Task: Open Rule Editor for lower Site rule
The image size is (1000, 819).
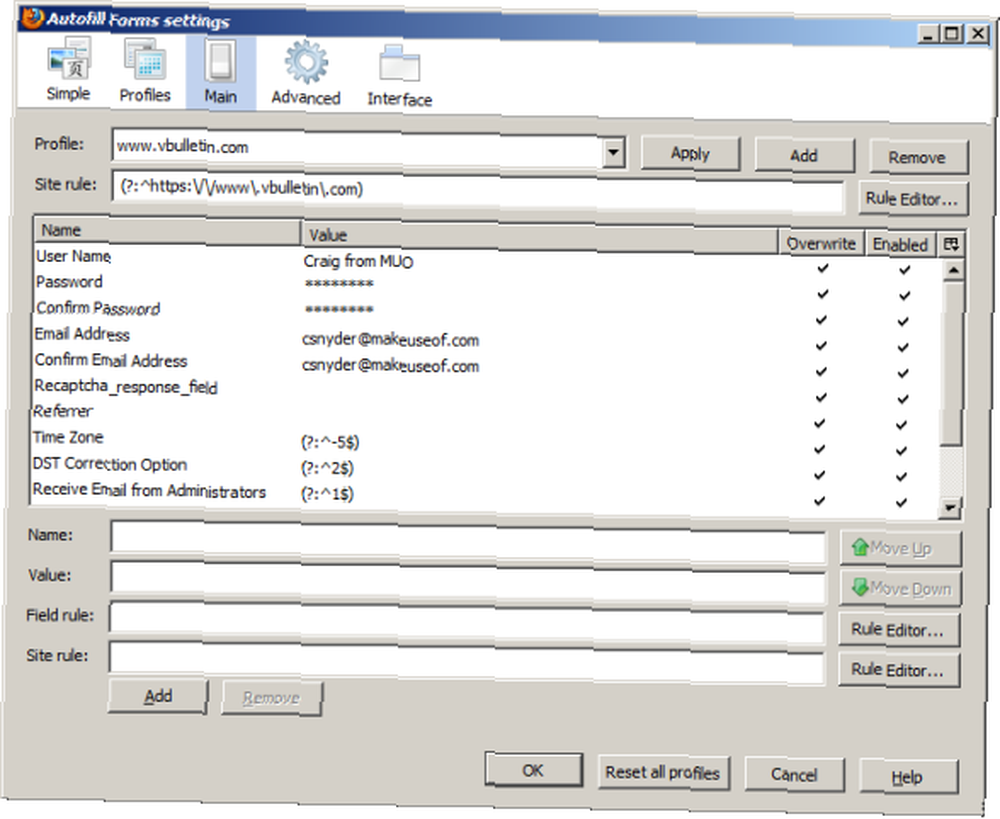Action: click(899, 670)
